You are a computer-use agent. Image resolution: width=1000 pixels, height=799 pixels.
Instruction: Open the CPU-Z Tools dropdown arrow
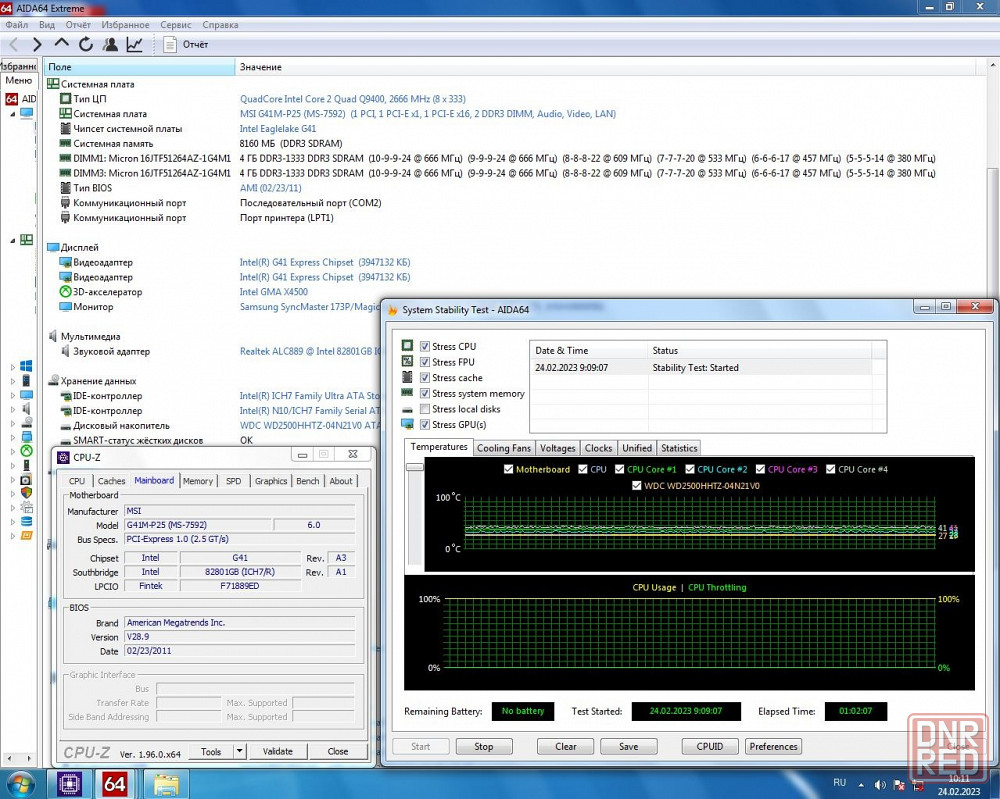tap(239, 752)
